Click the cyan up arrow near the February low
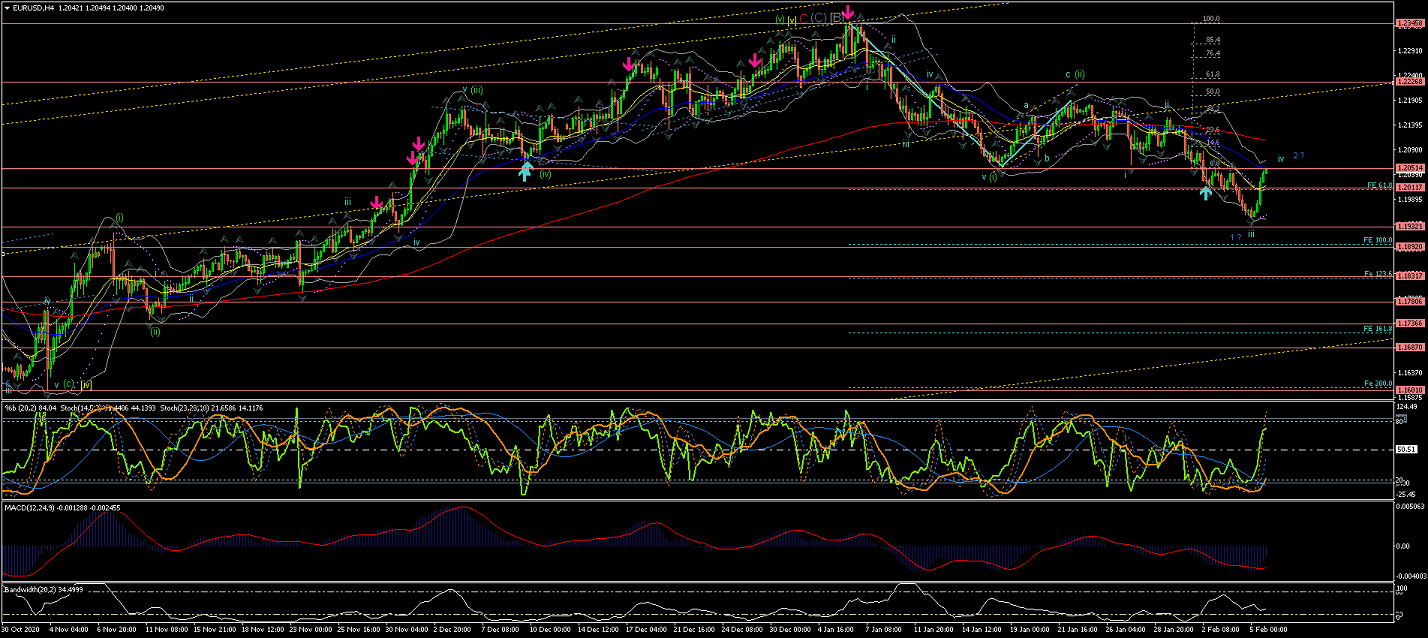1428x638 pixels. (x=1206, y=192)
